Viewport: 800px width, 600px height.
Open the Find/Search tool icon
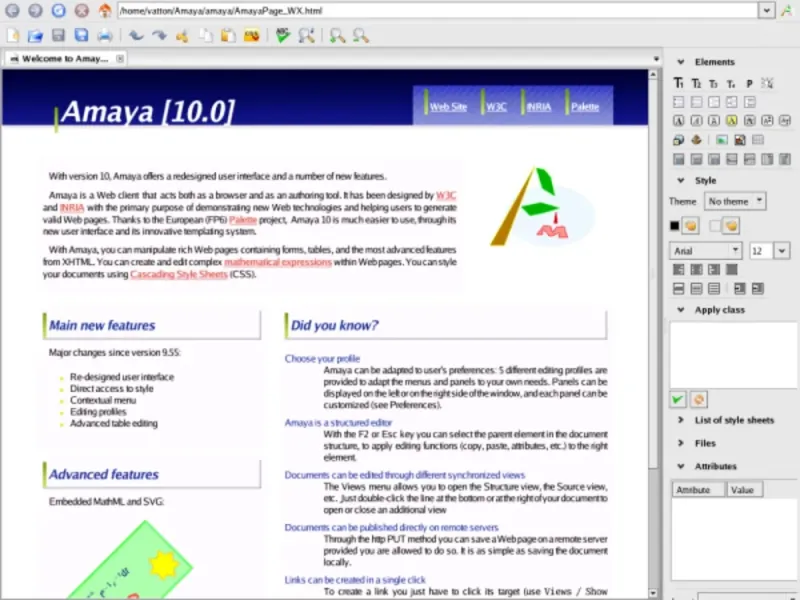pos(306,36)
